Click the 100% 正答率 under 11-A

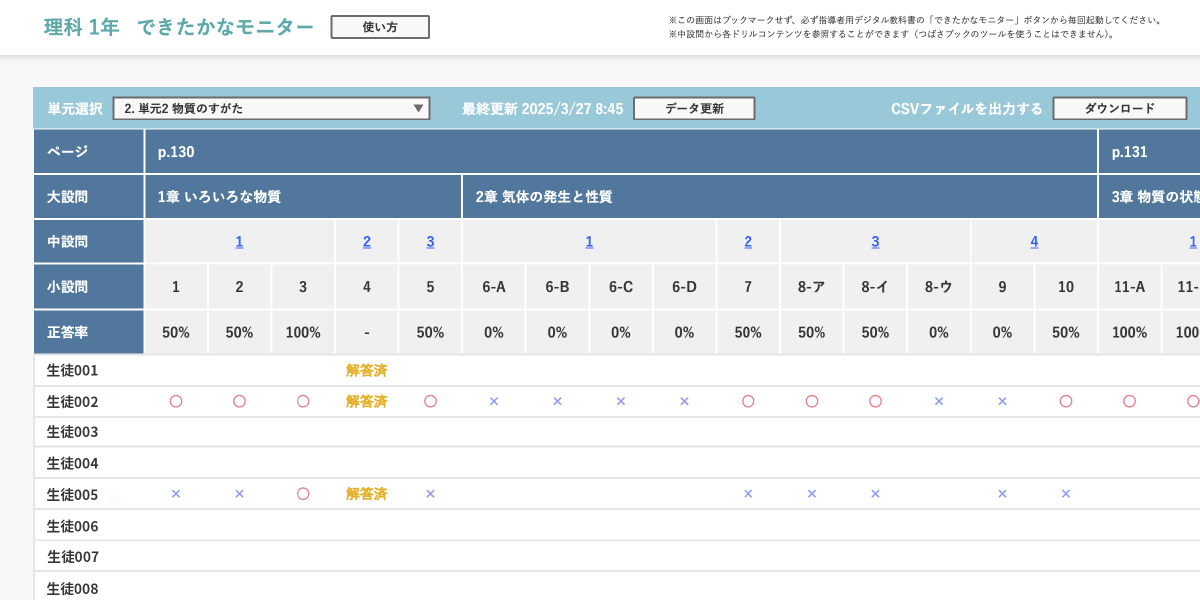[1129, 333]
